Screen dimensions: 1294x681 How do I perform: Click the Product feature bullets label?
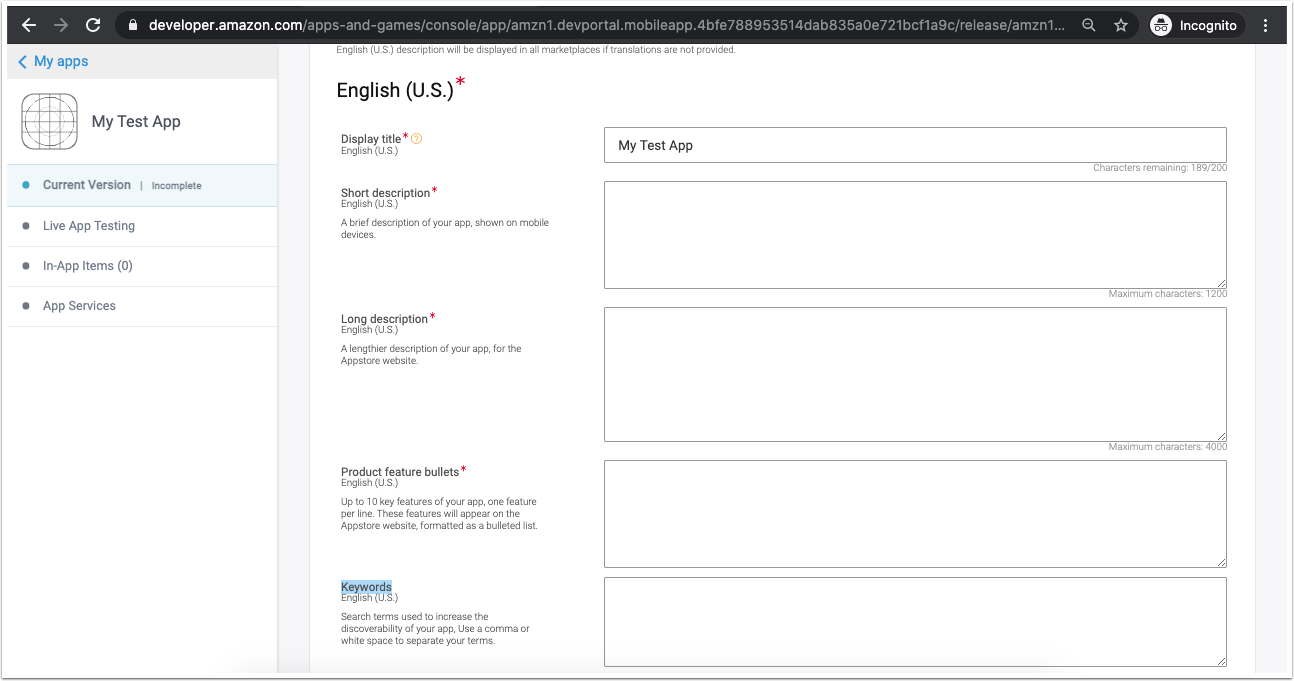[x=399, y=472]
